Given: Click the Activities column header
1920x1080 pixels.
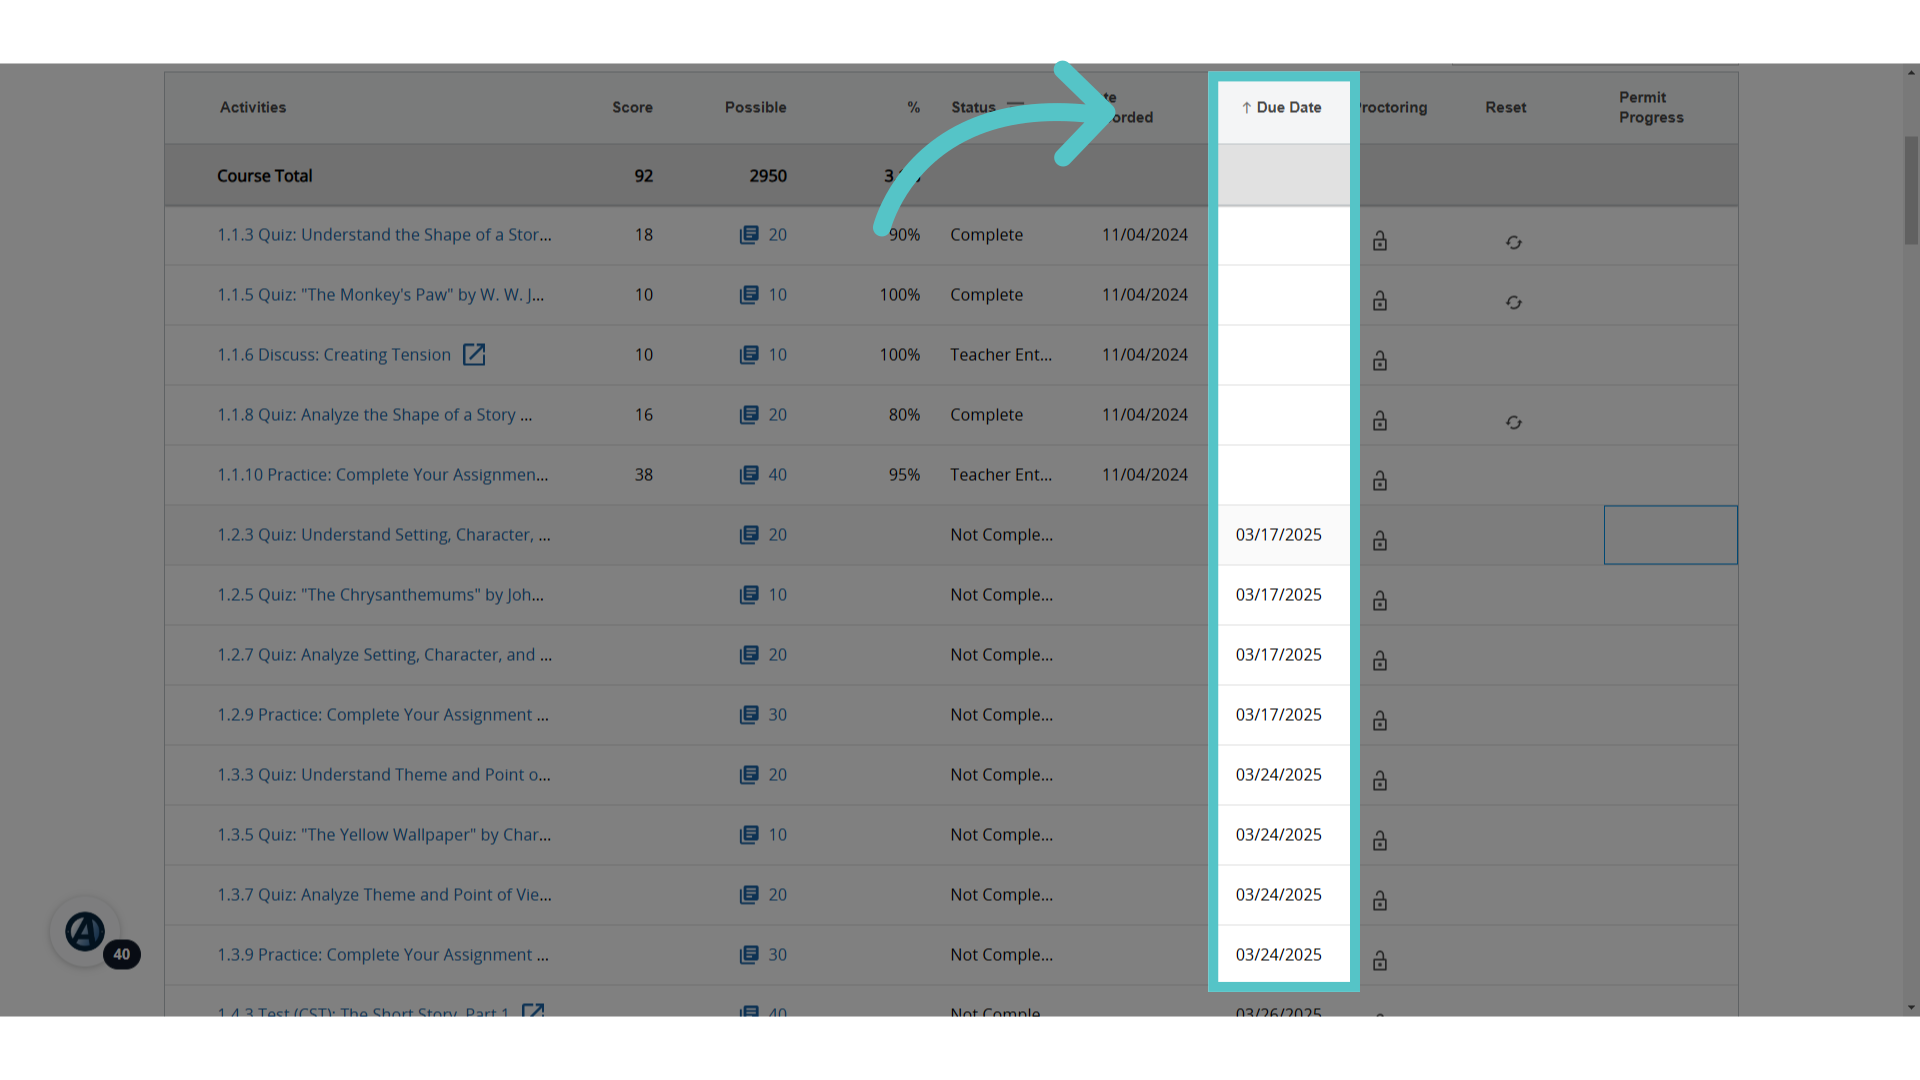Looking at the screenshot, I should [x=253, y=107].
